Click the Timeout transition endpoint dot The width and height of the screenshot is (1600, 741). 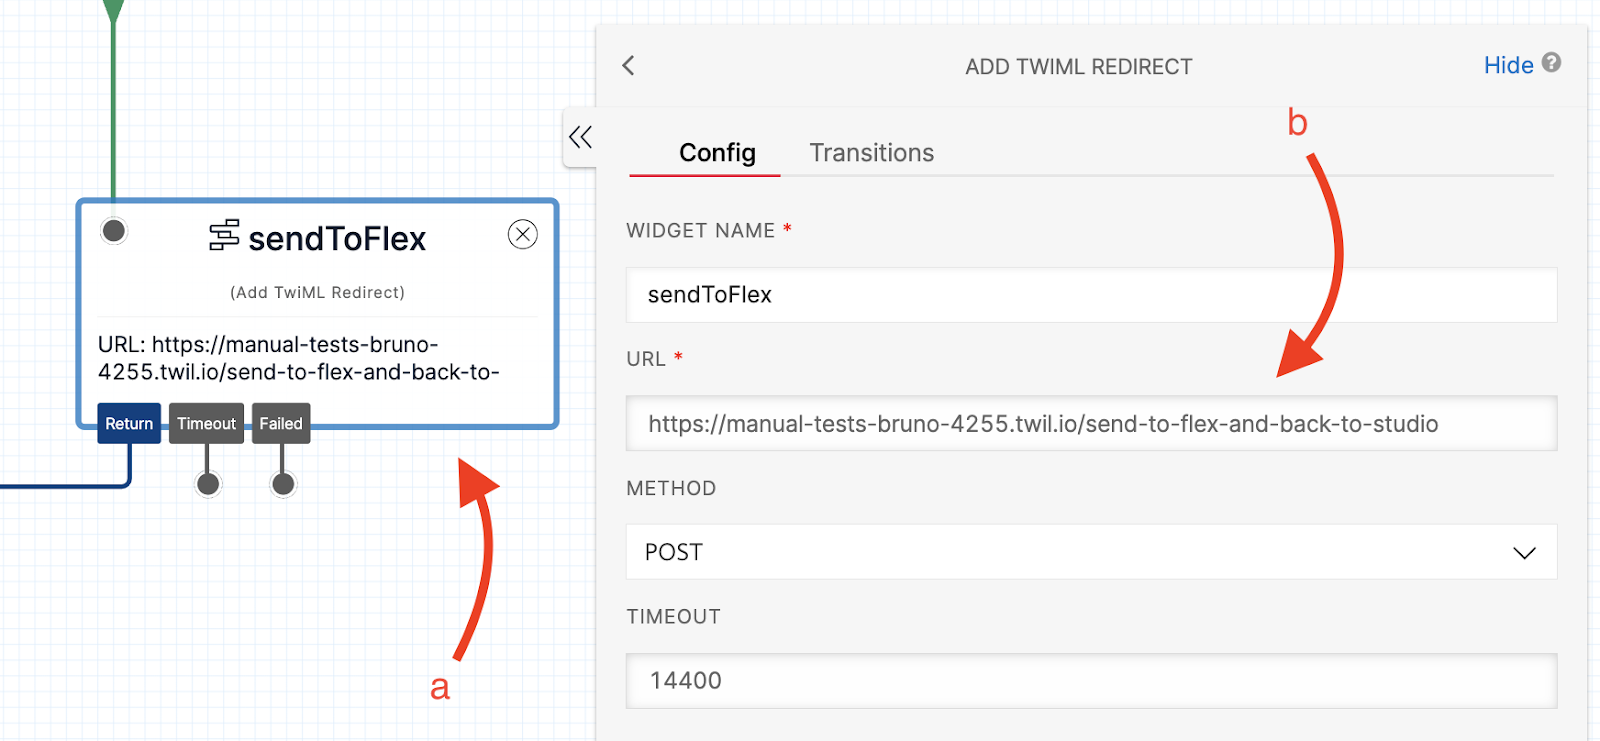[208, 484]
